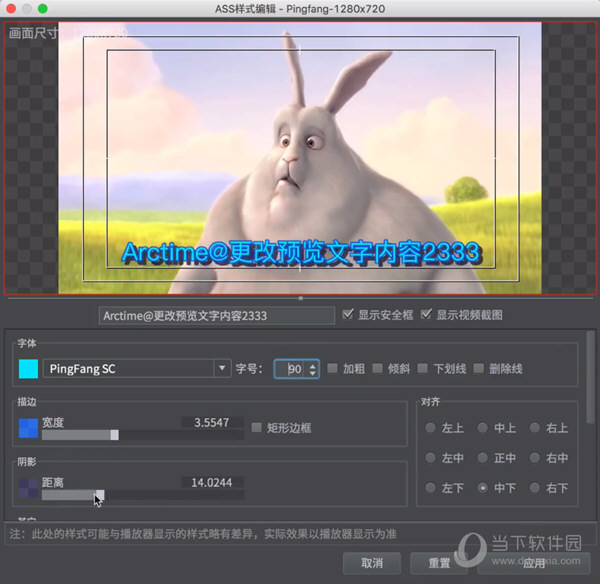This screenshot has height=584, width=600.
Task: Enable the 矩形边框 checkbox
Action: point(256,427)
